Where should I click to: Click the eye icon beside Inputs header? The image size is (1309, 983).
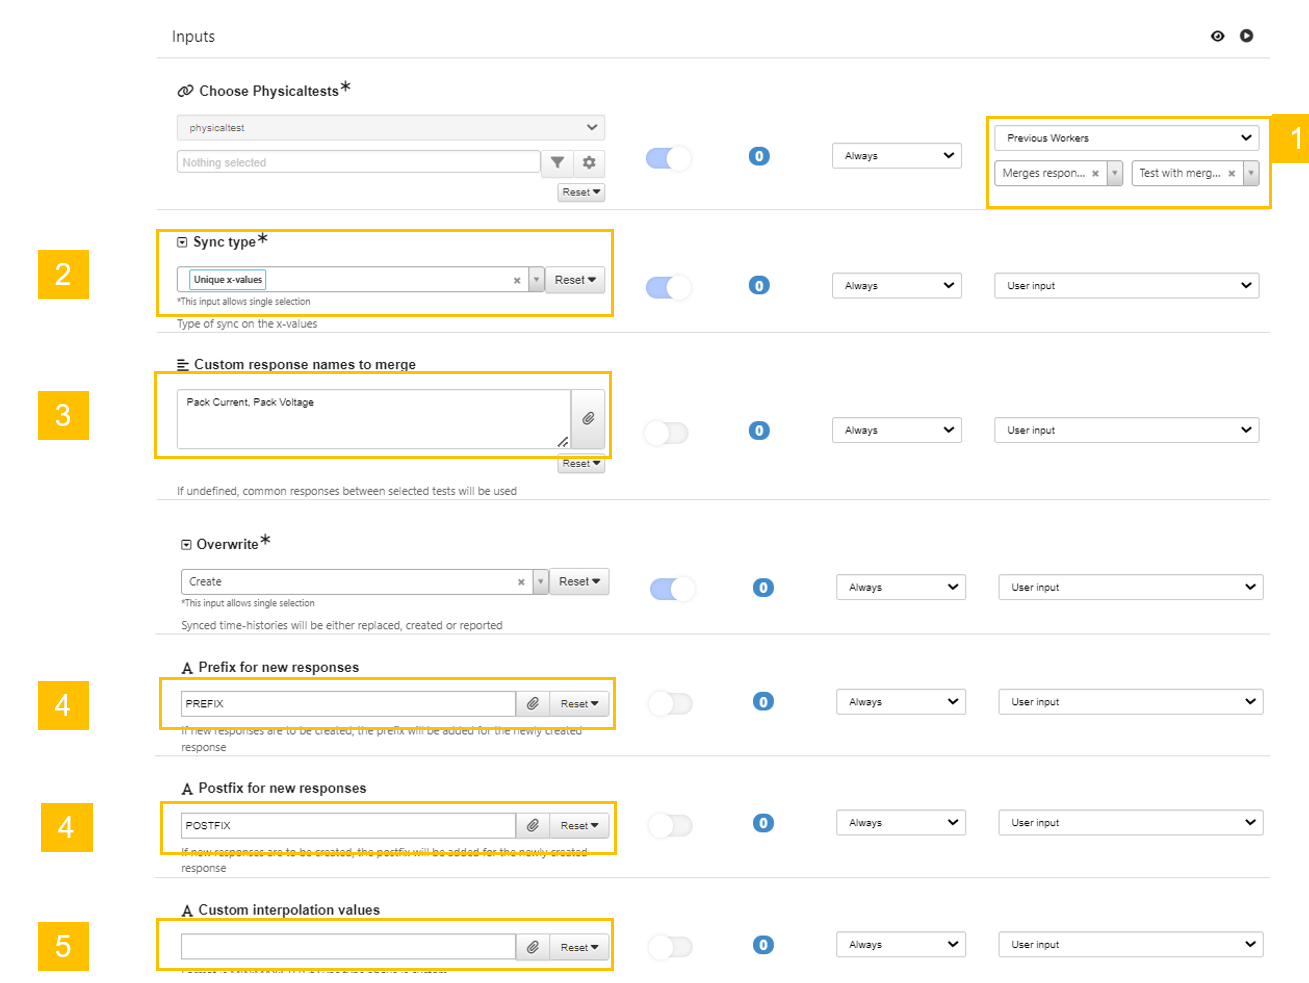coord(1217,36)
